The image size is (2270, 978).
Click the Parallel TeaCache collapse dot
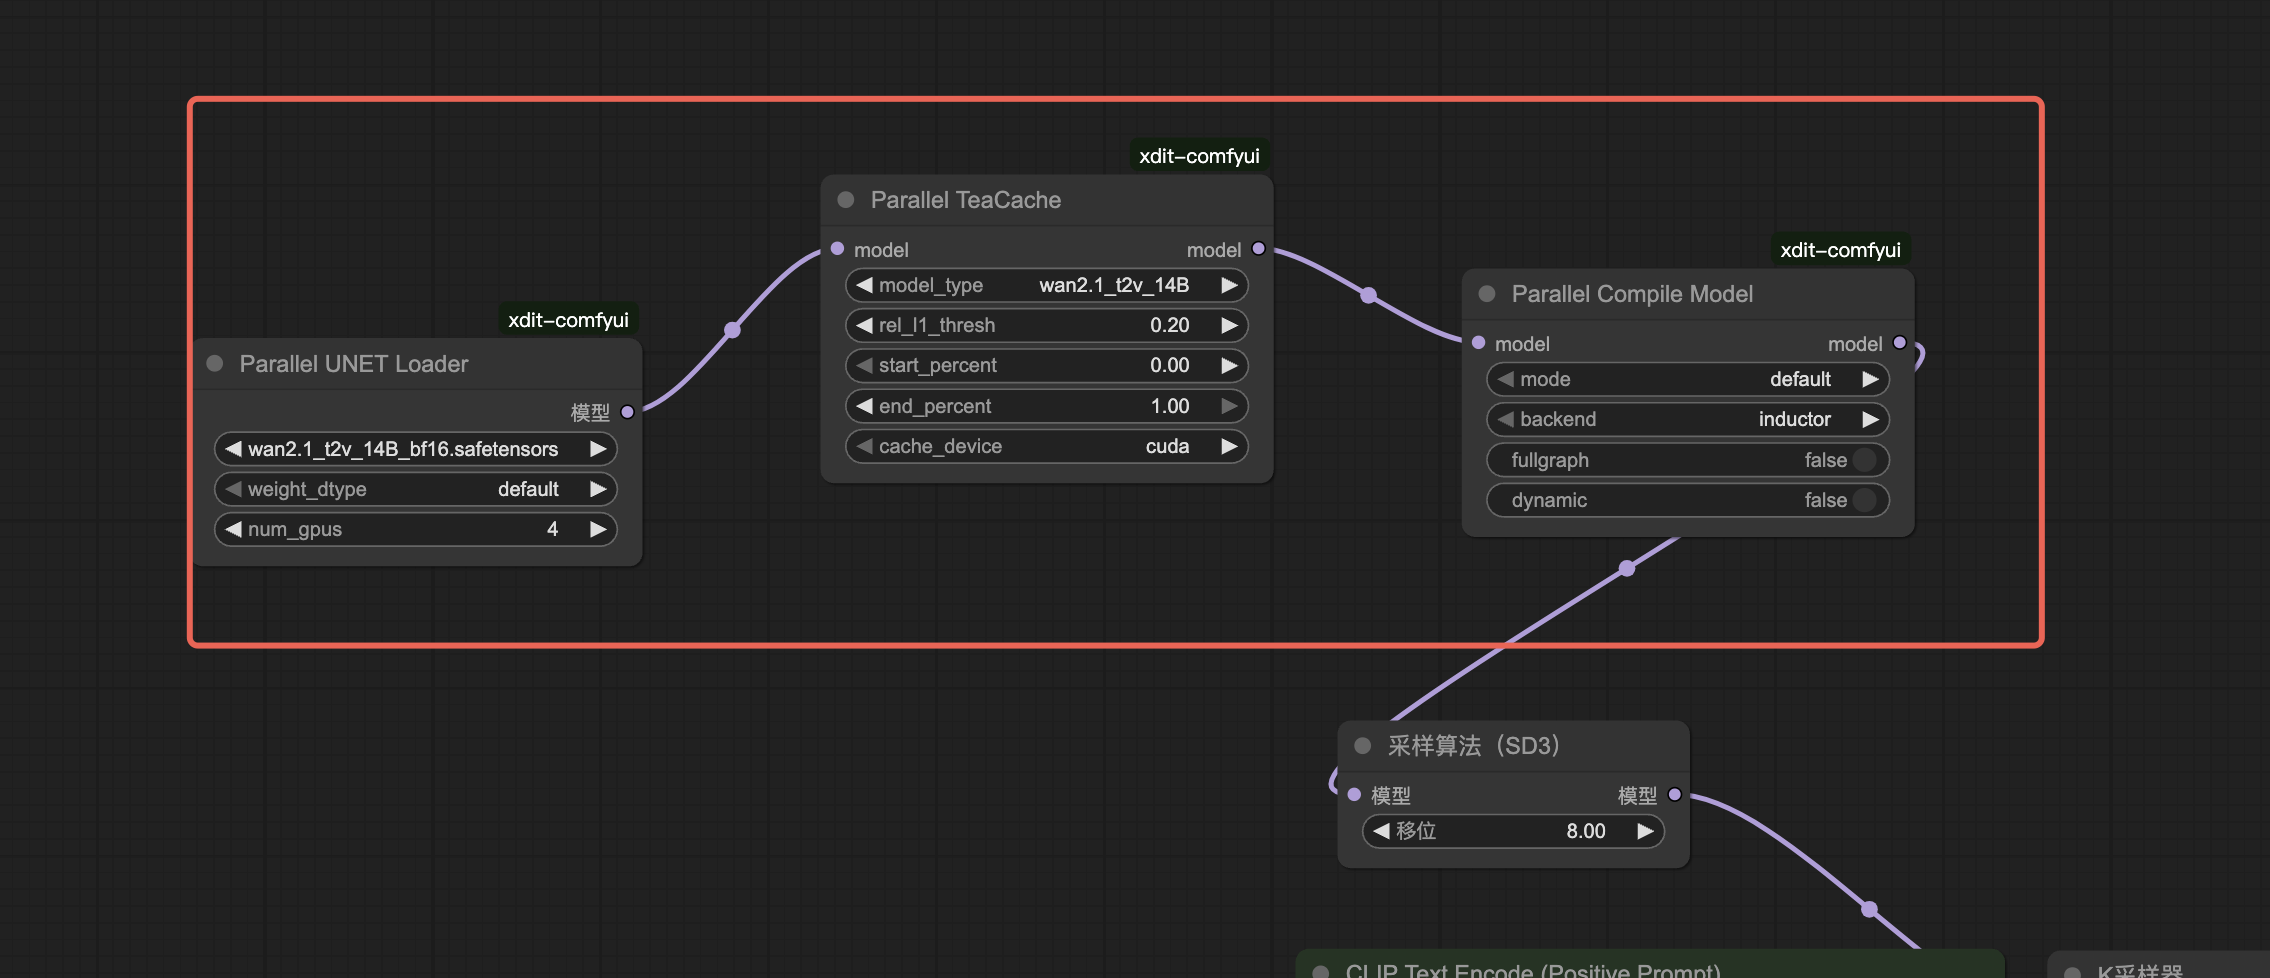pyautogui.click(x=846, y=200)
